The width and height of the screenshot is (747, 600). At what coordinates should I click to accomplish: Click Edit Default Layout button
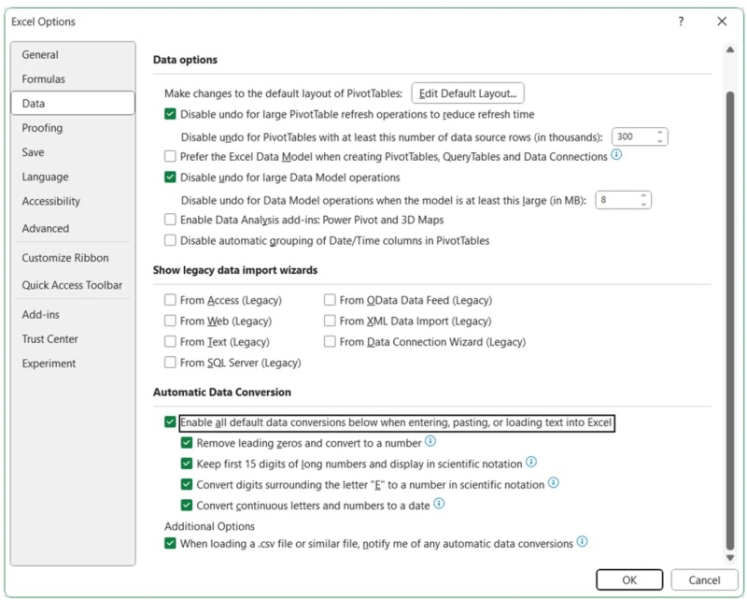(467, 93)
